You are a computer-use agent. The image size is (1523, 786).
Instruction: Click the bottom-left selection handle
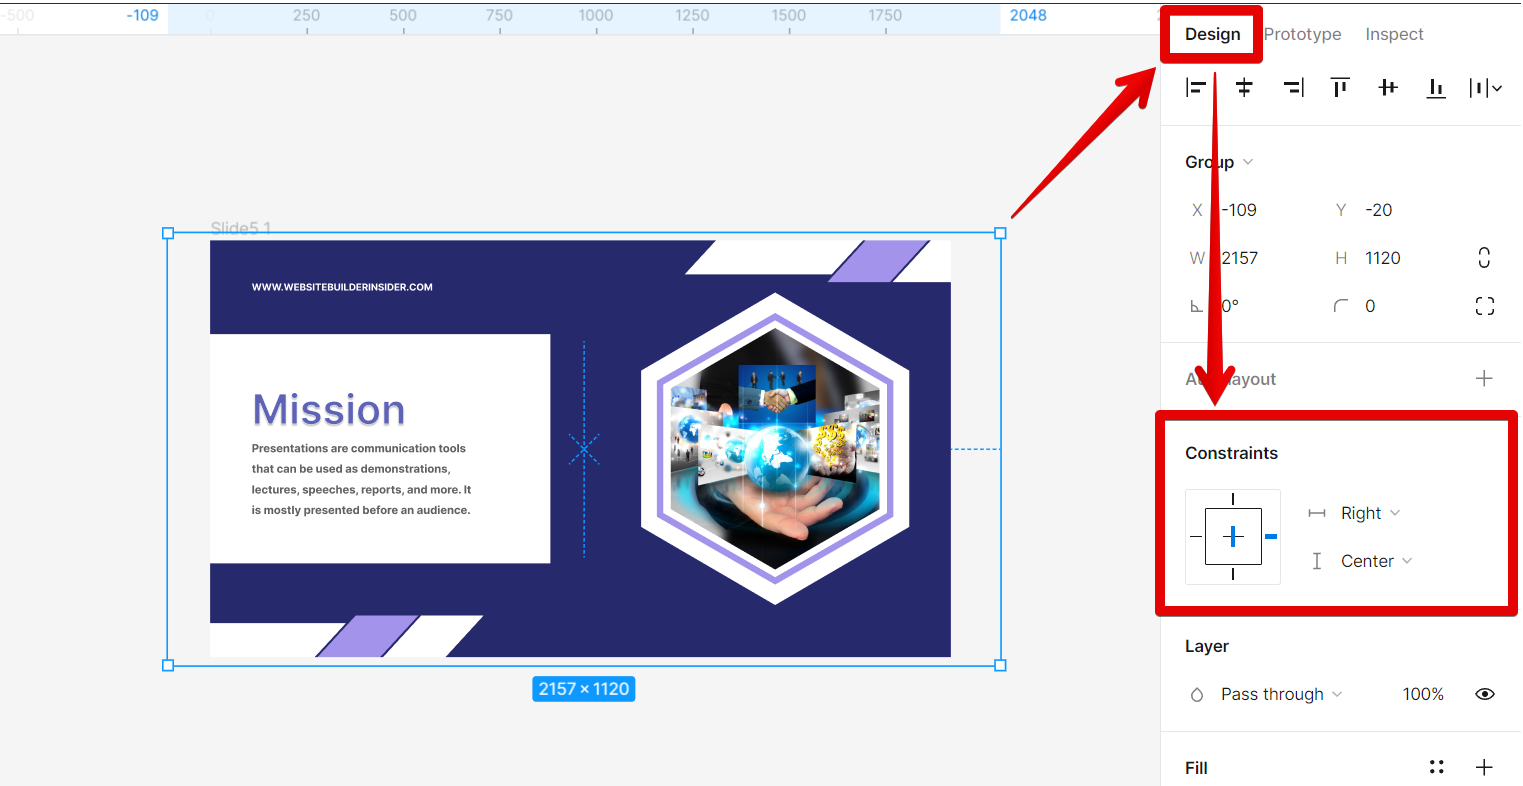[x=168, y=665]
